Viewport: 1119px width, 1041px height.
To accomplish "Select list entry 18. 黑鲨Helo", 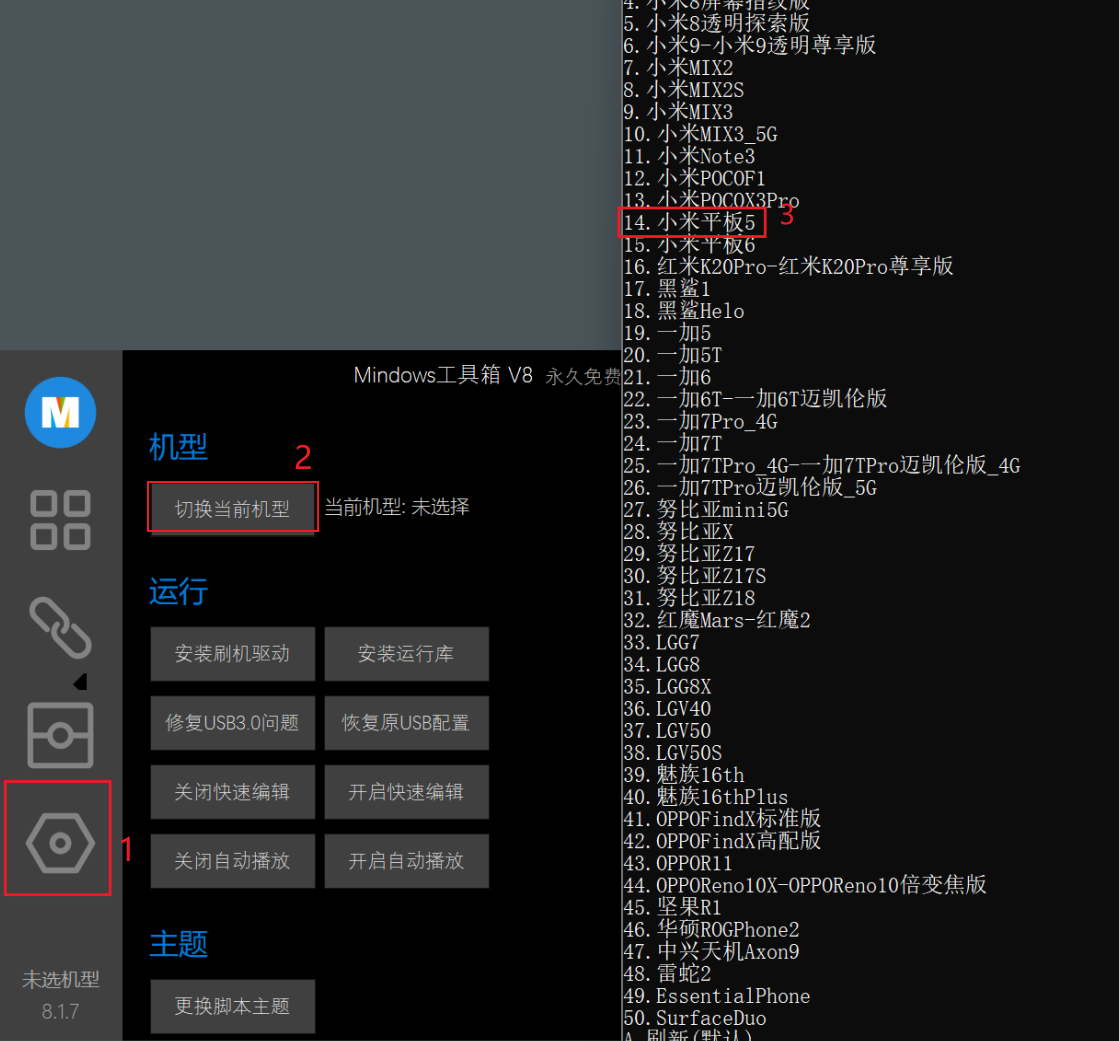I will pos(684,311).
